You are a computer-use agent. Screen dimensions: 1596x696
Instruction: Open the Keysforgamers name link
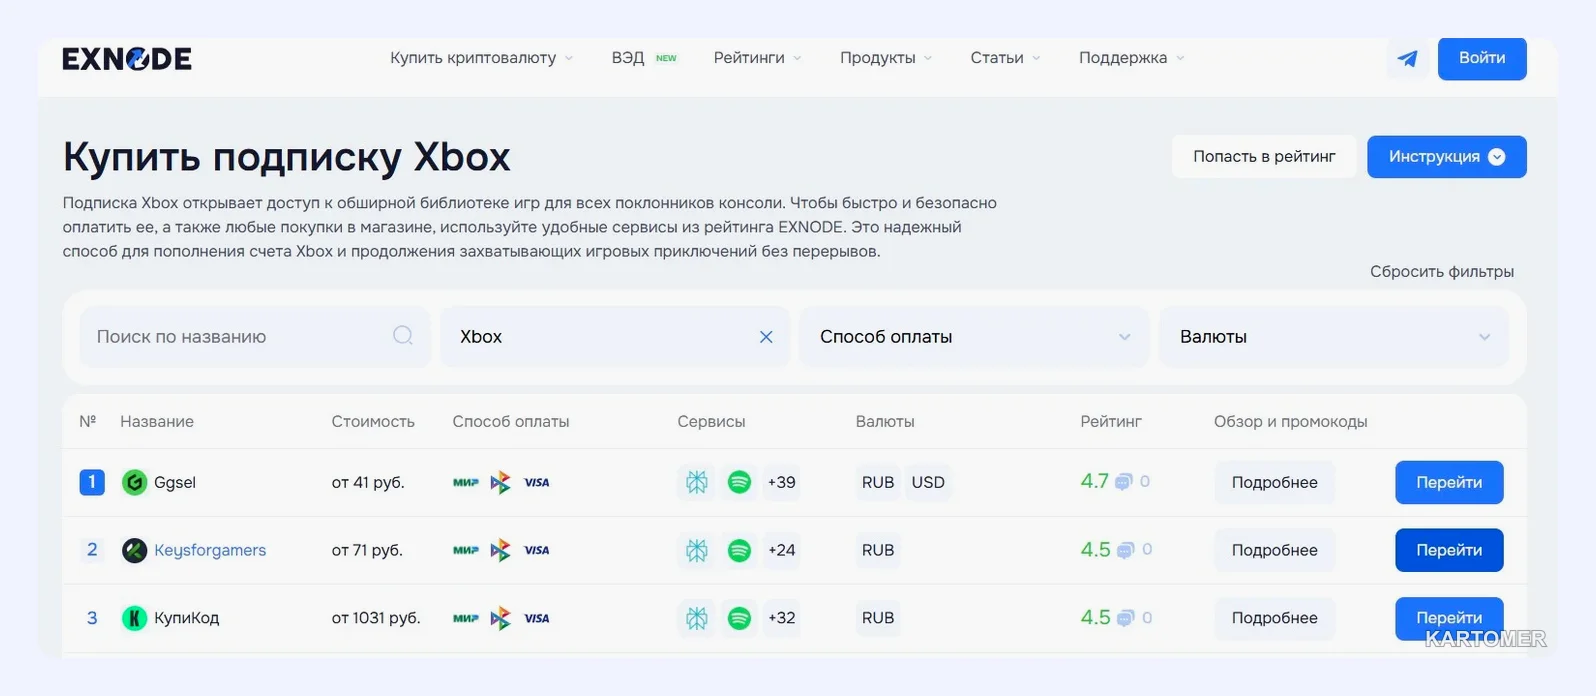[210, 550]
